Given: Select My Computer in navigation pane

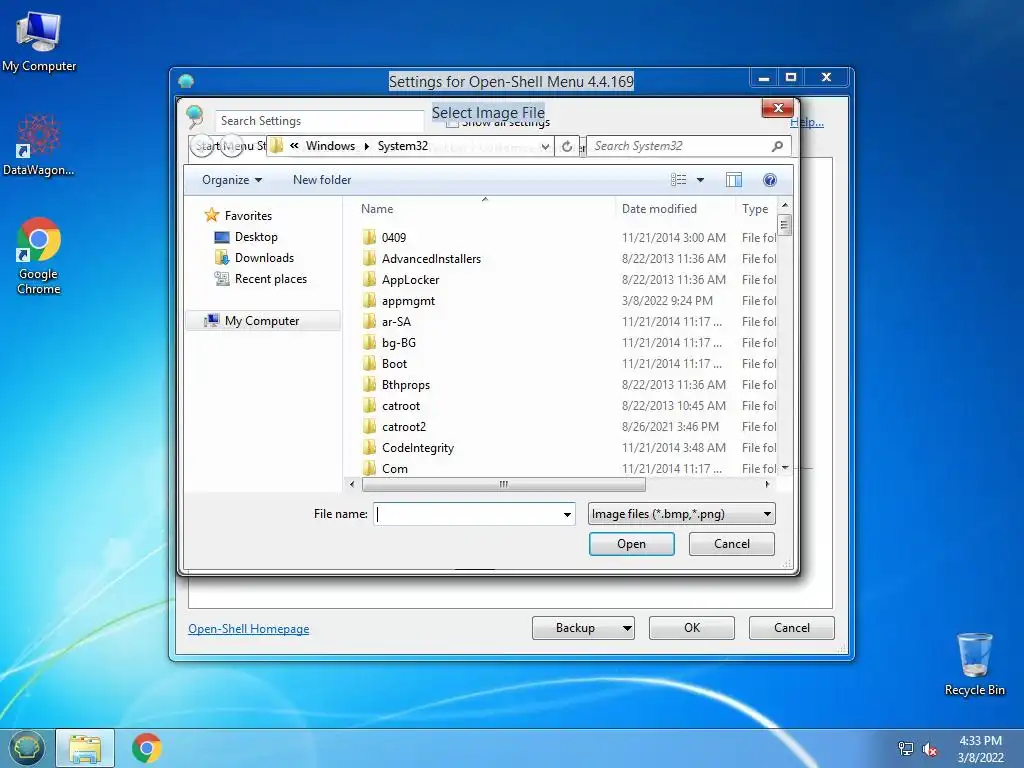Looking at the screenshot, I should pyautogui.click(x=262, y=321).
